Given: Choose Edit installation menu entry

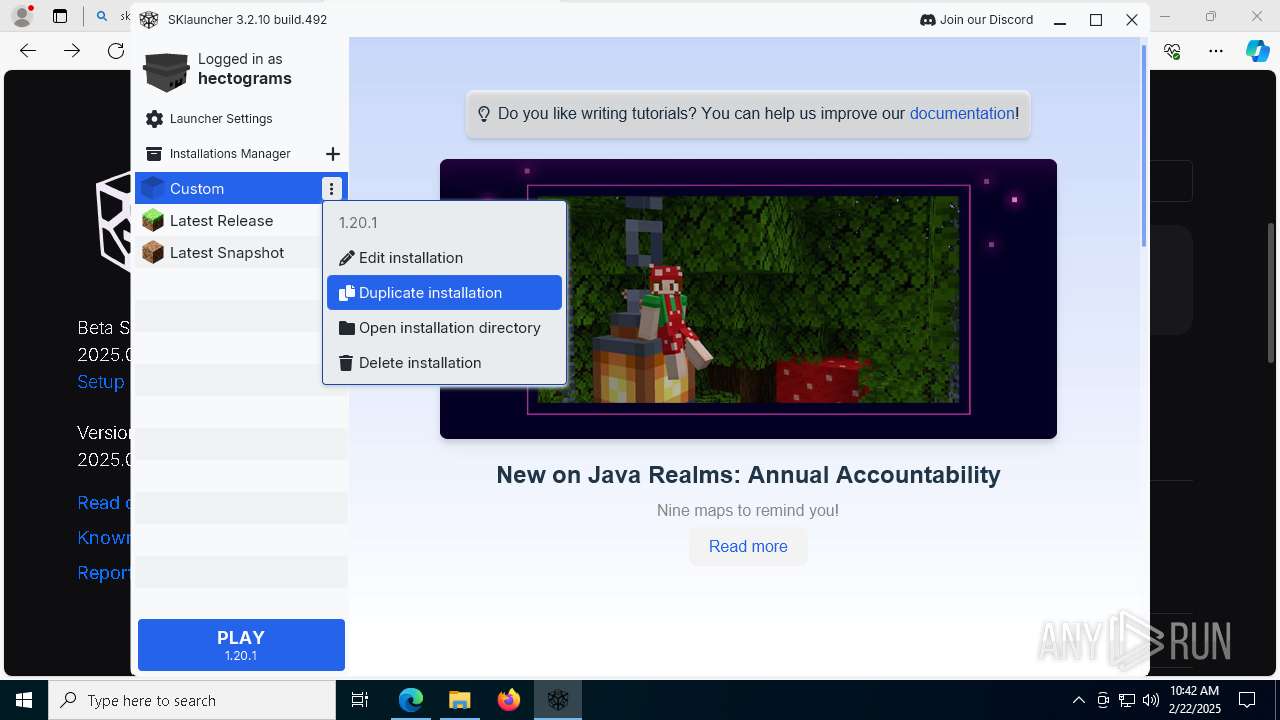Looking at the screenshot, I should (444, 258).
